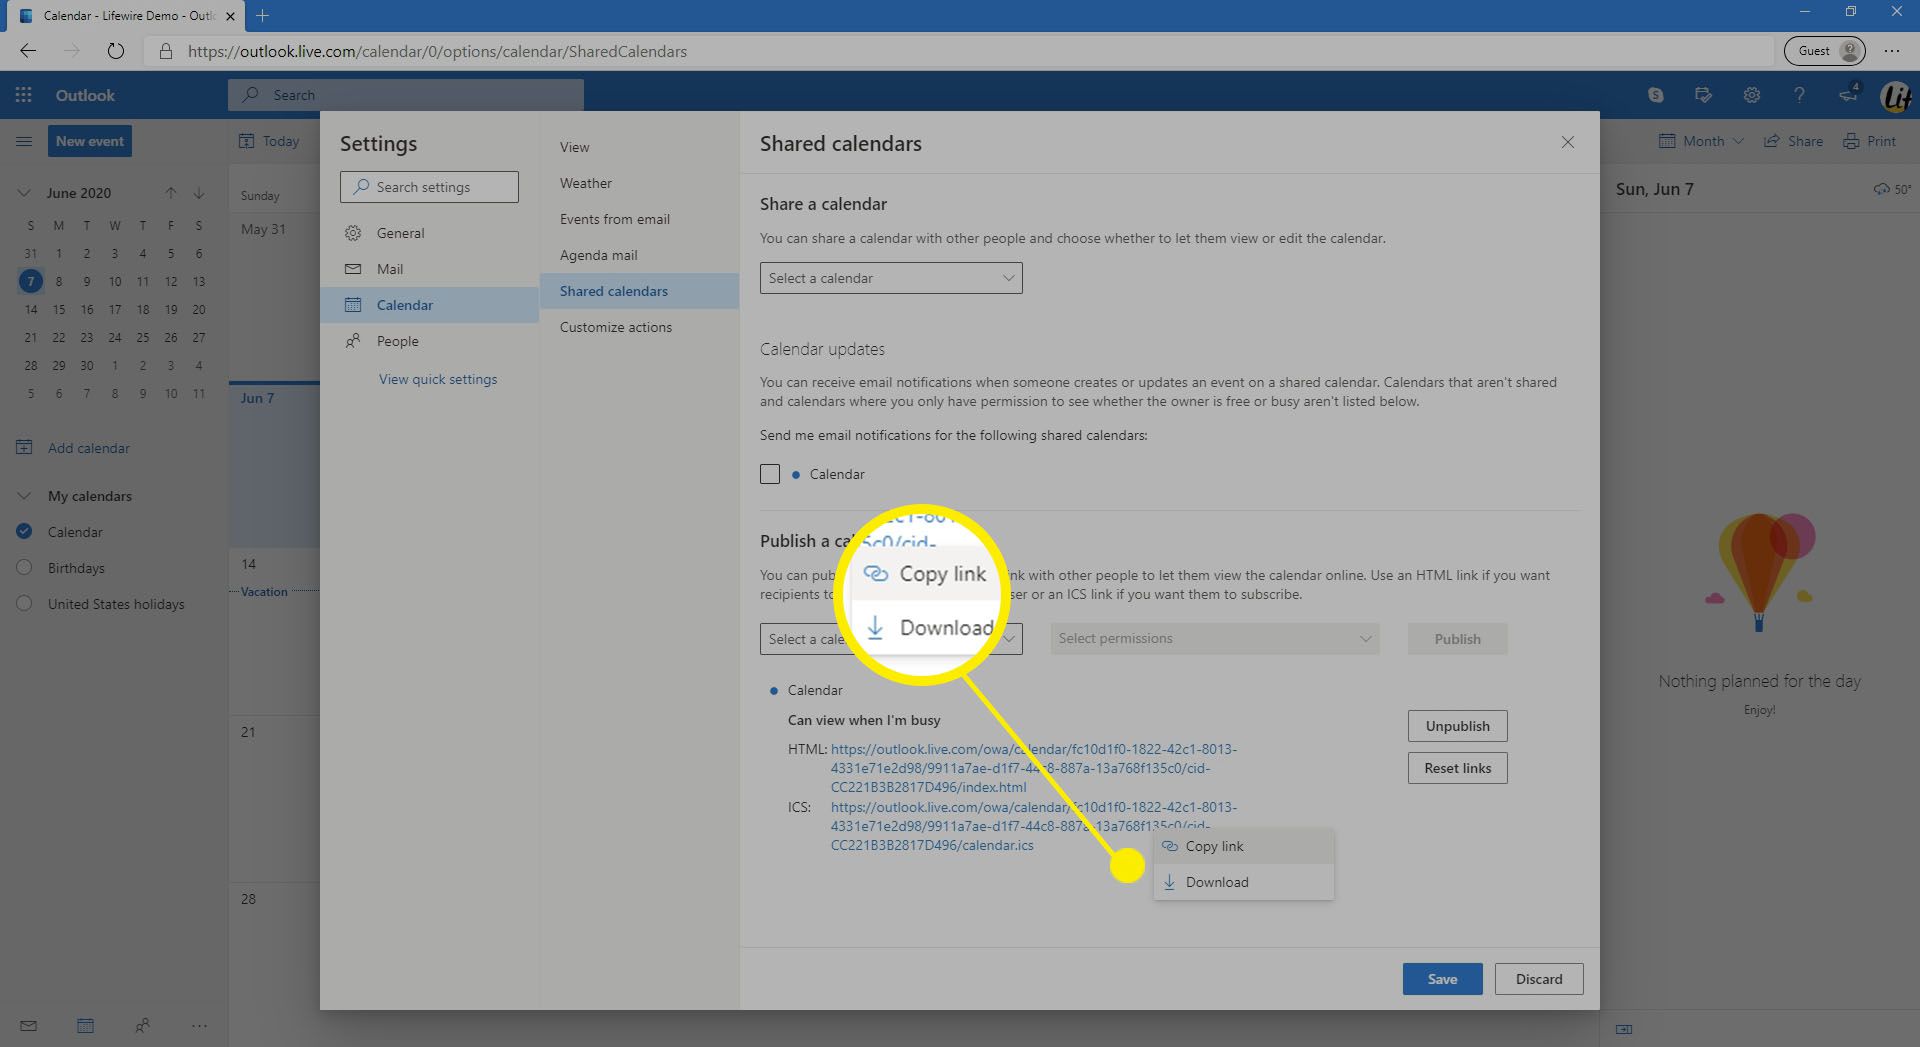Choose Copy link from context menu
The width and height of the screenshot is (1920, 1047).
1243,846
